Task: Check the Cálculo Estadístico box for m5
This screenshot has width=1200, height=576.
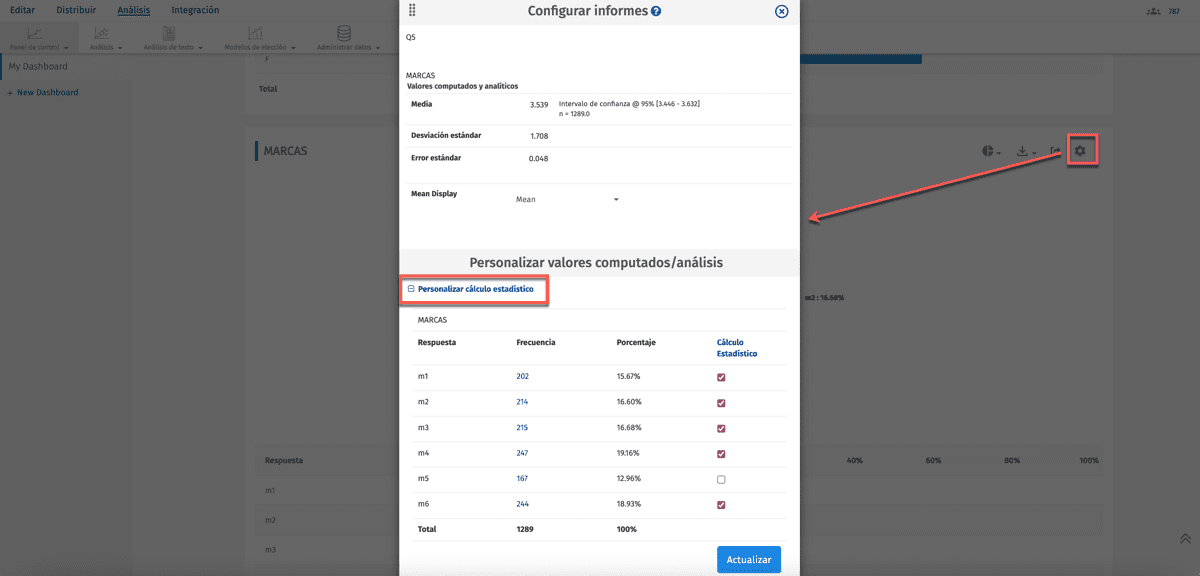Action: point(721,480)
